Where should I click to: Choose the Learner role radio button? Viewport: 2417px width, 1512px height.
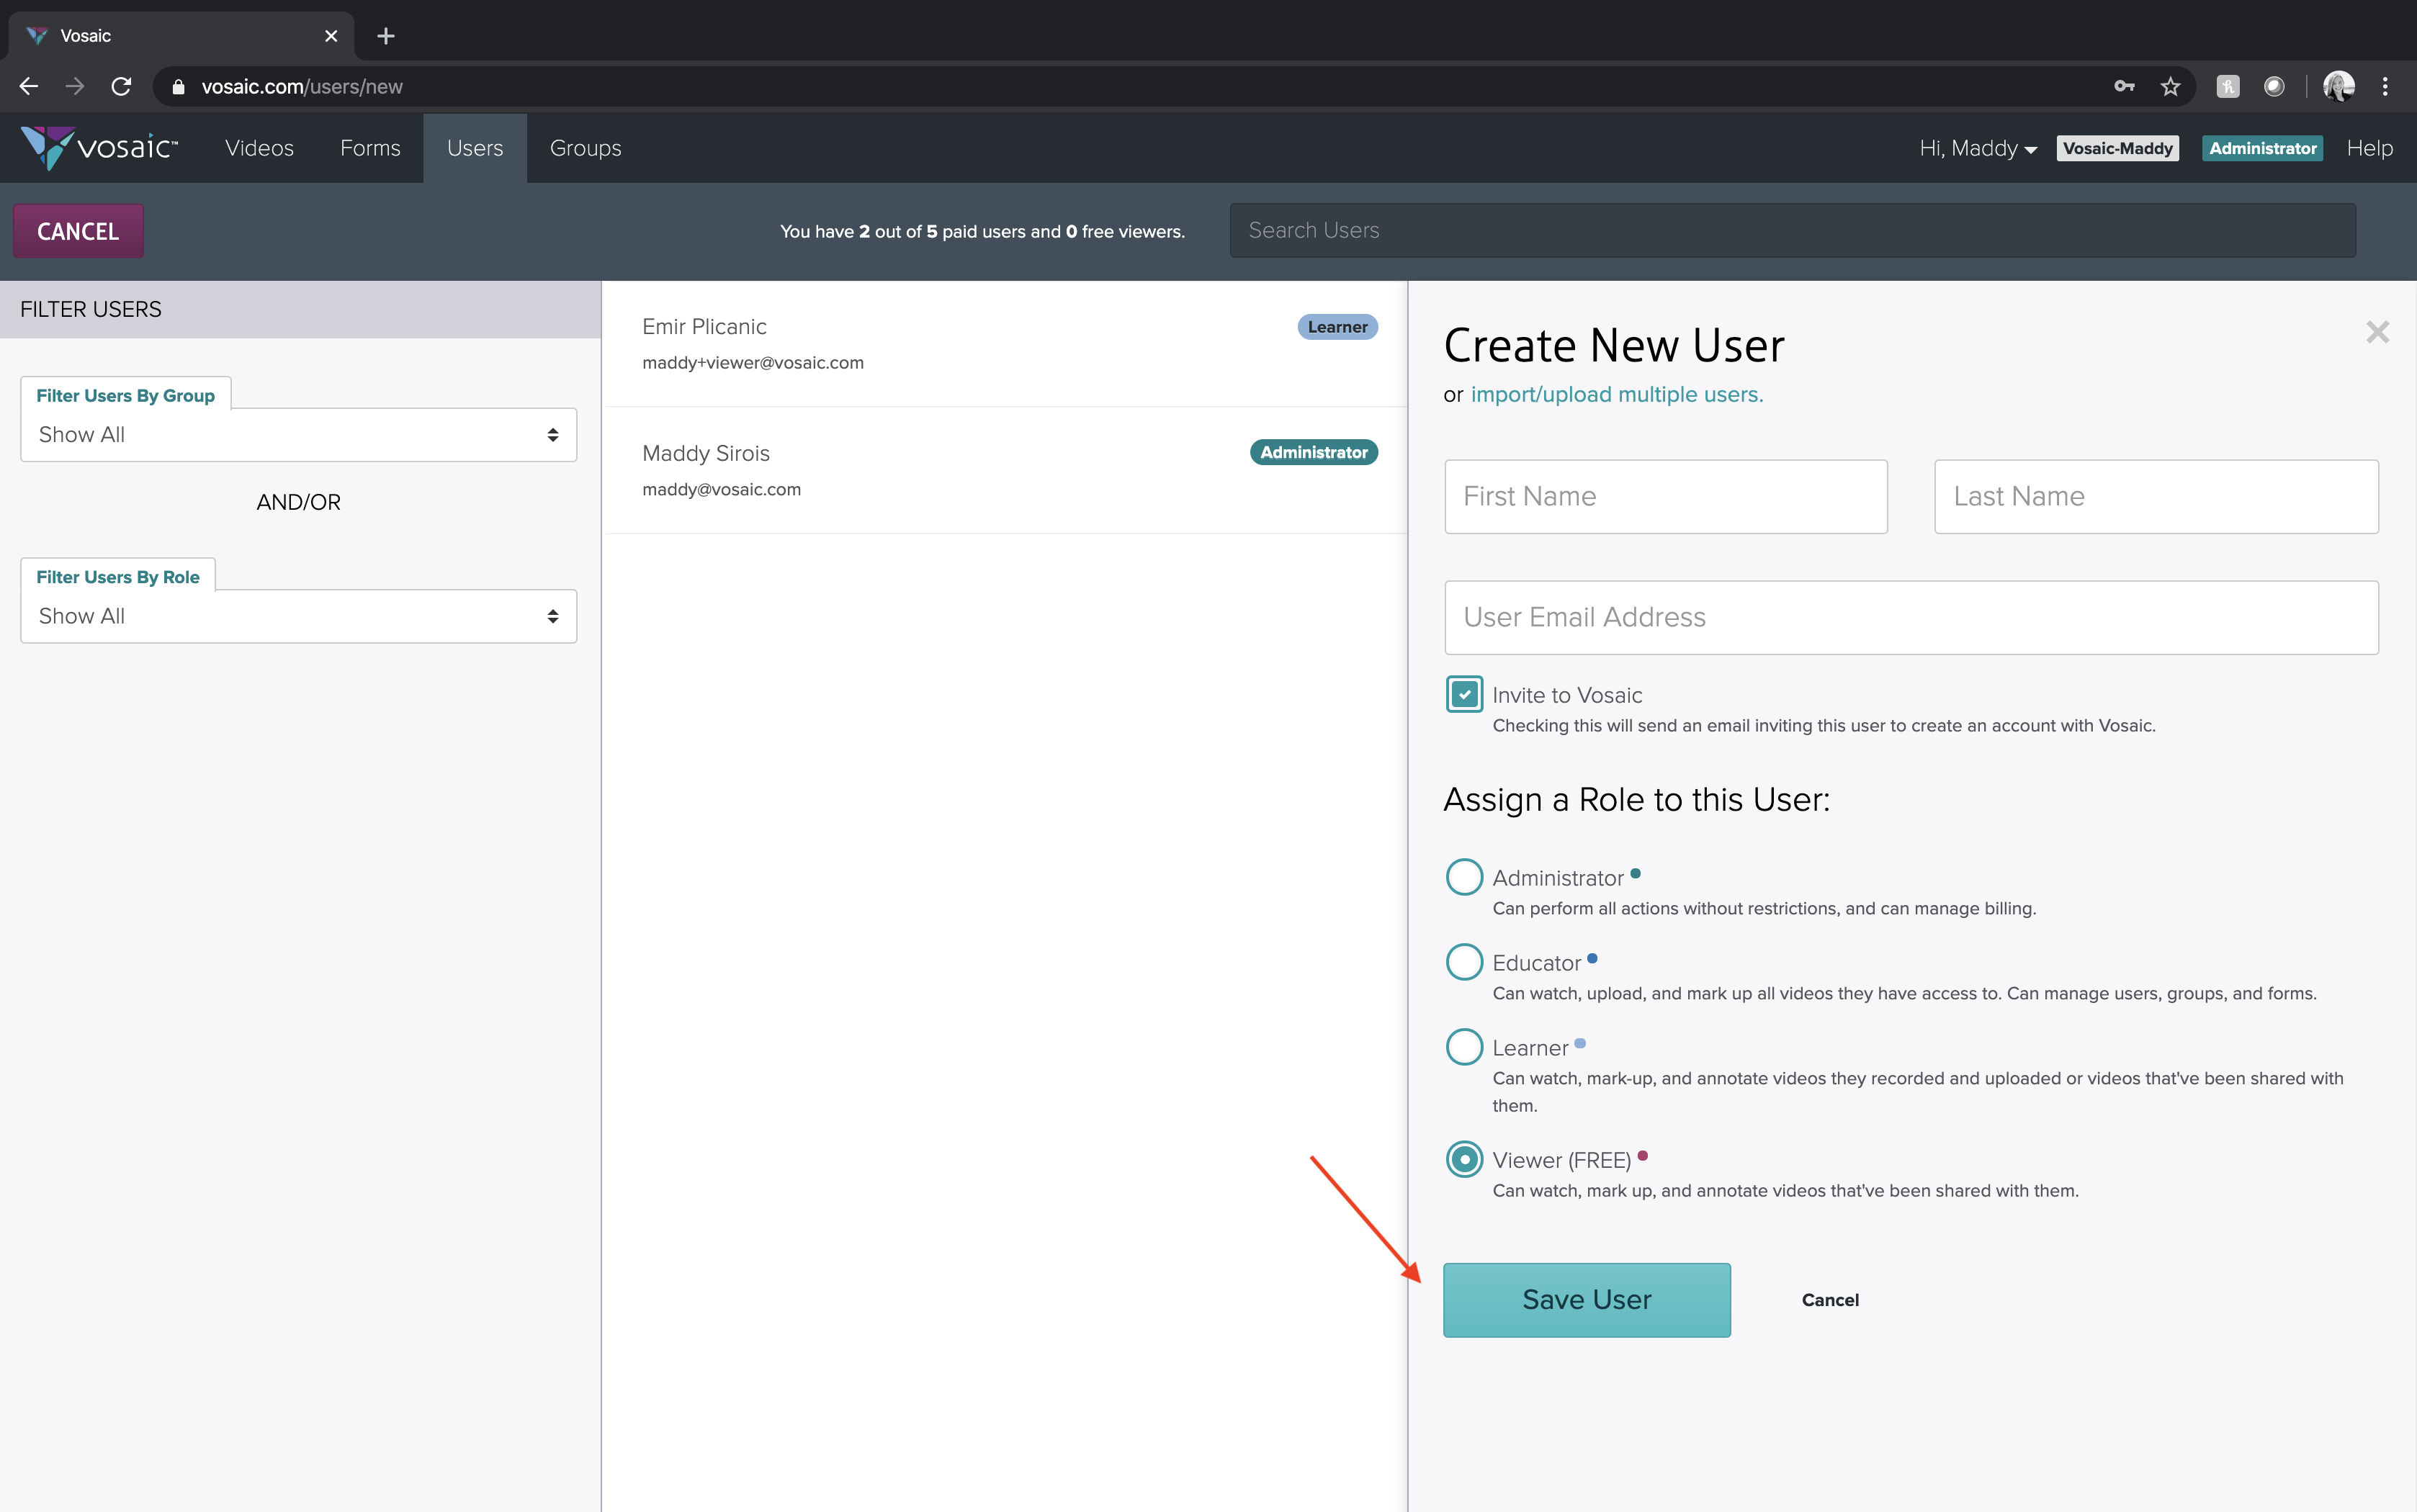(x=1464, y=1047)
